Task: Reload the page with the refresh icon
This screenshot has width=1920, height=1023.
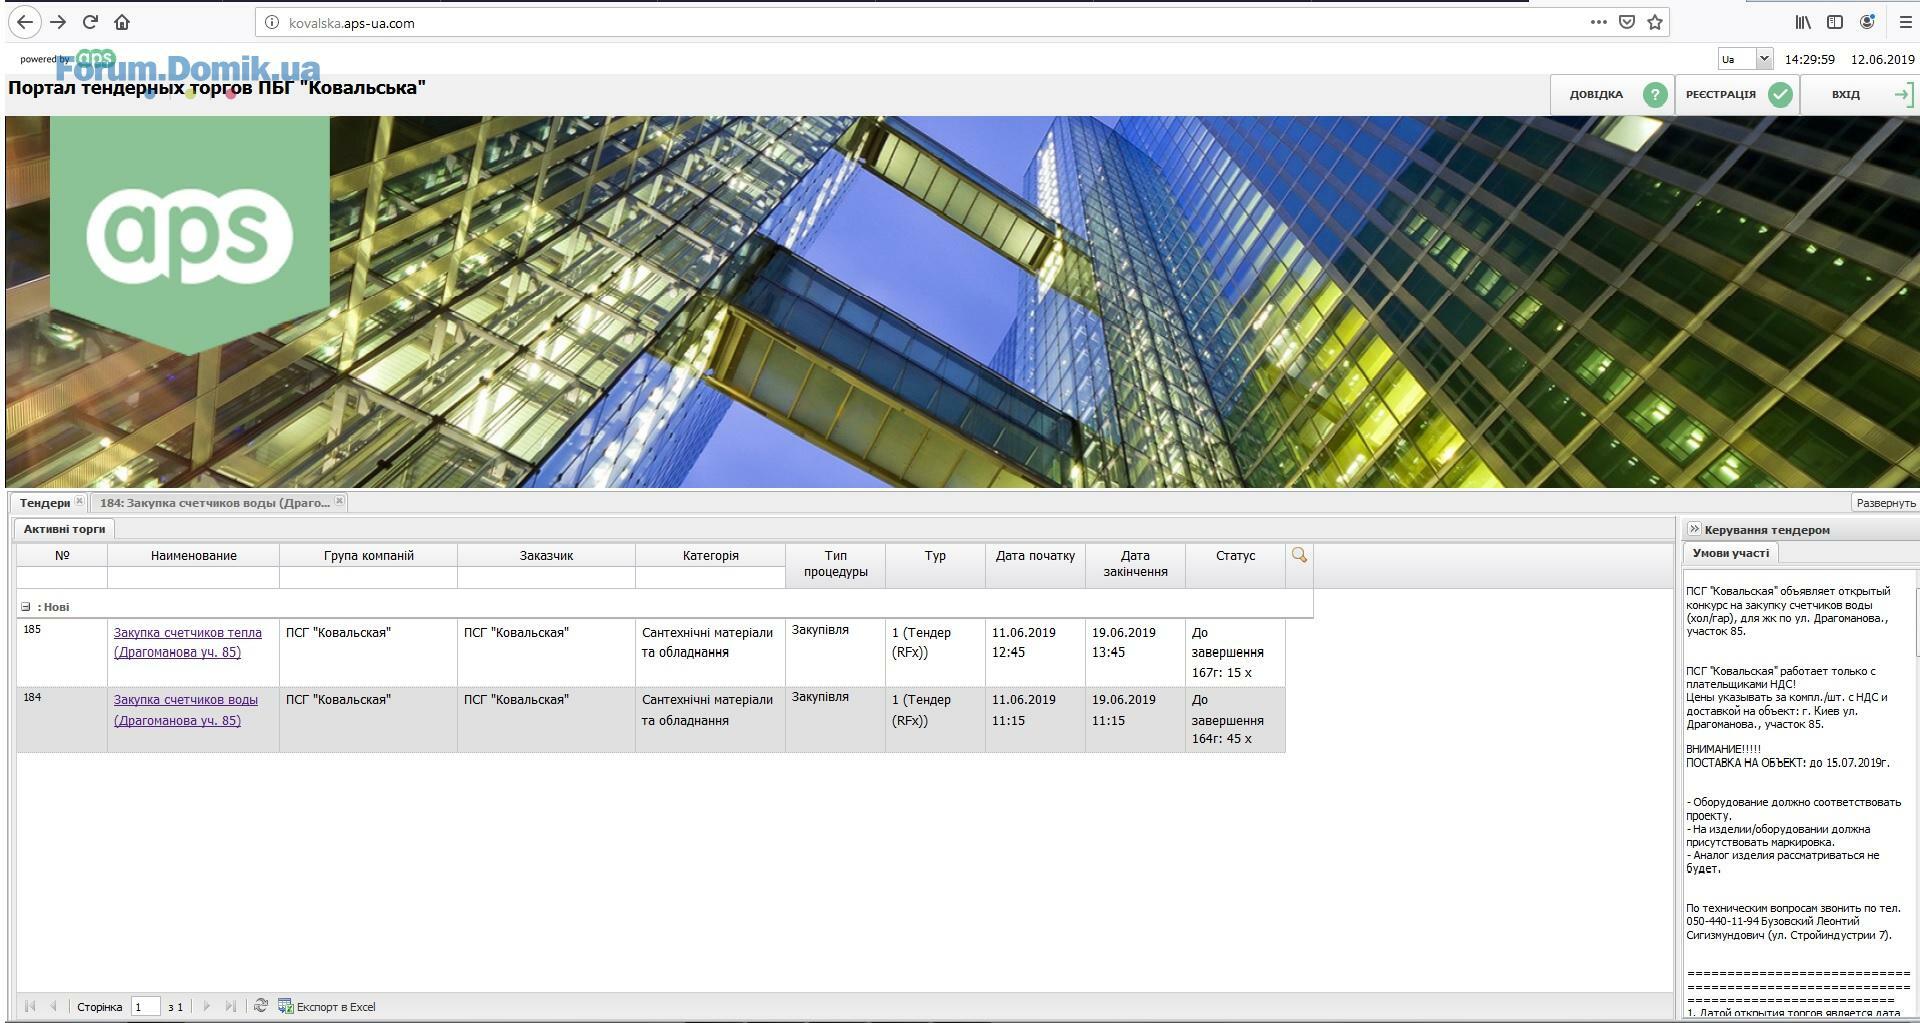Action: (x=90, y=22)
